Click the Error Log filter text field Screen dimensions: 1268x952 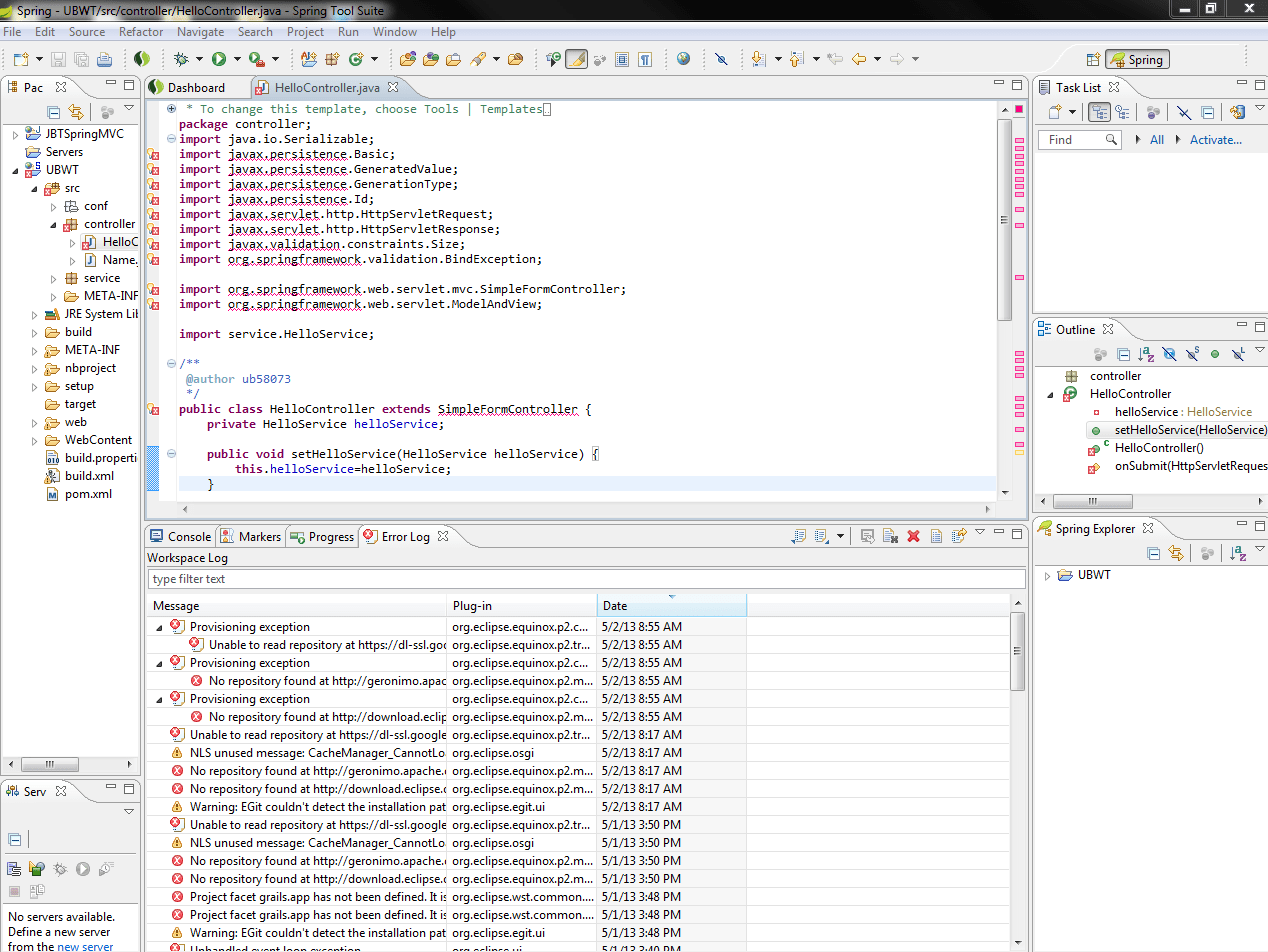586,579
